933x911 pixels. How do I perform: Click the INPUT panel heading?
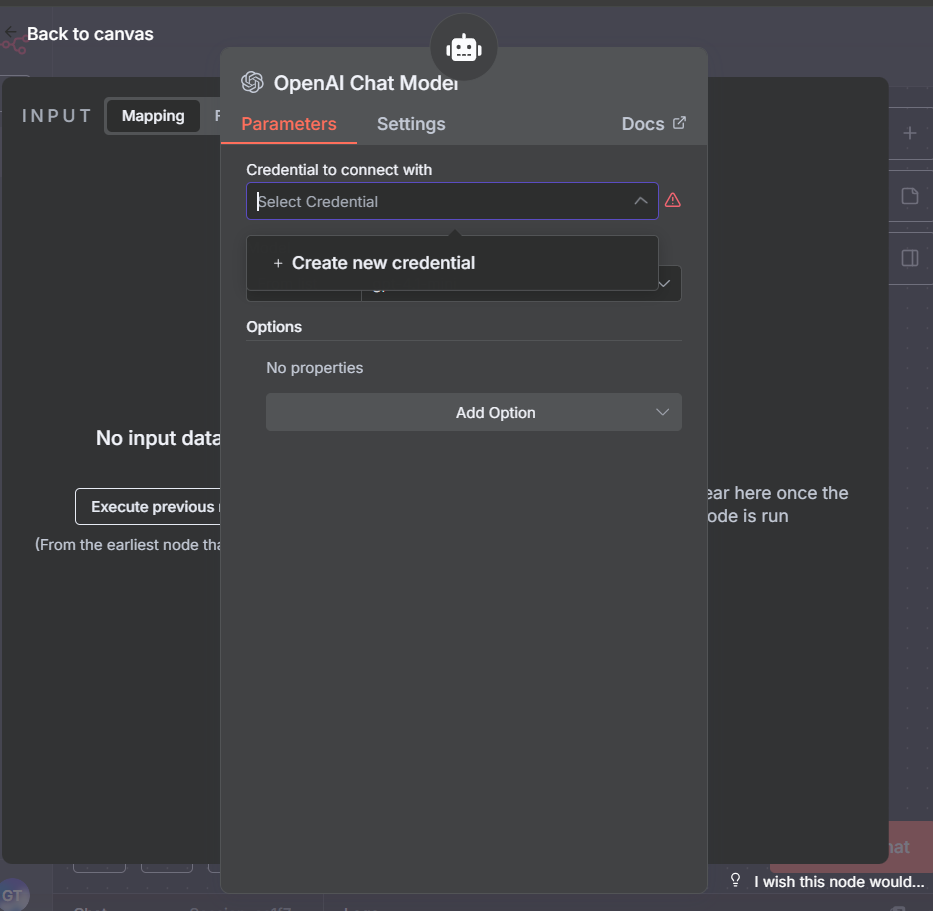[x=57, y=115]
